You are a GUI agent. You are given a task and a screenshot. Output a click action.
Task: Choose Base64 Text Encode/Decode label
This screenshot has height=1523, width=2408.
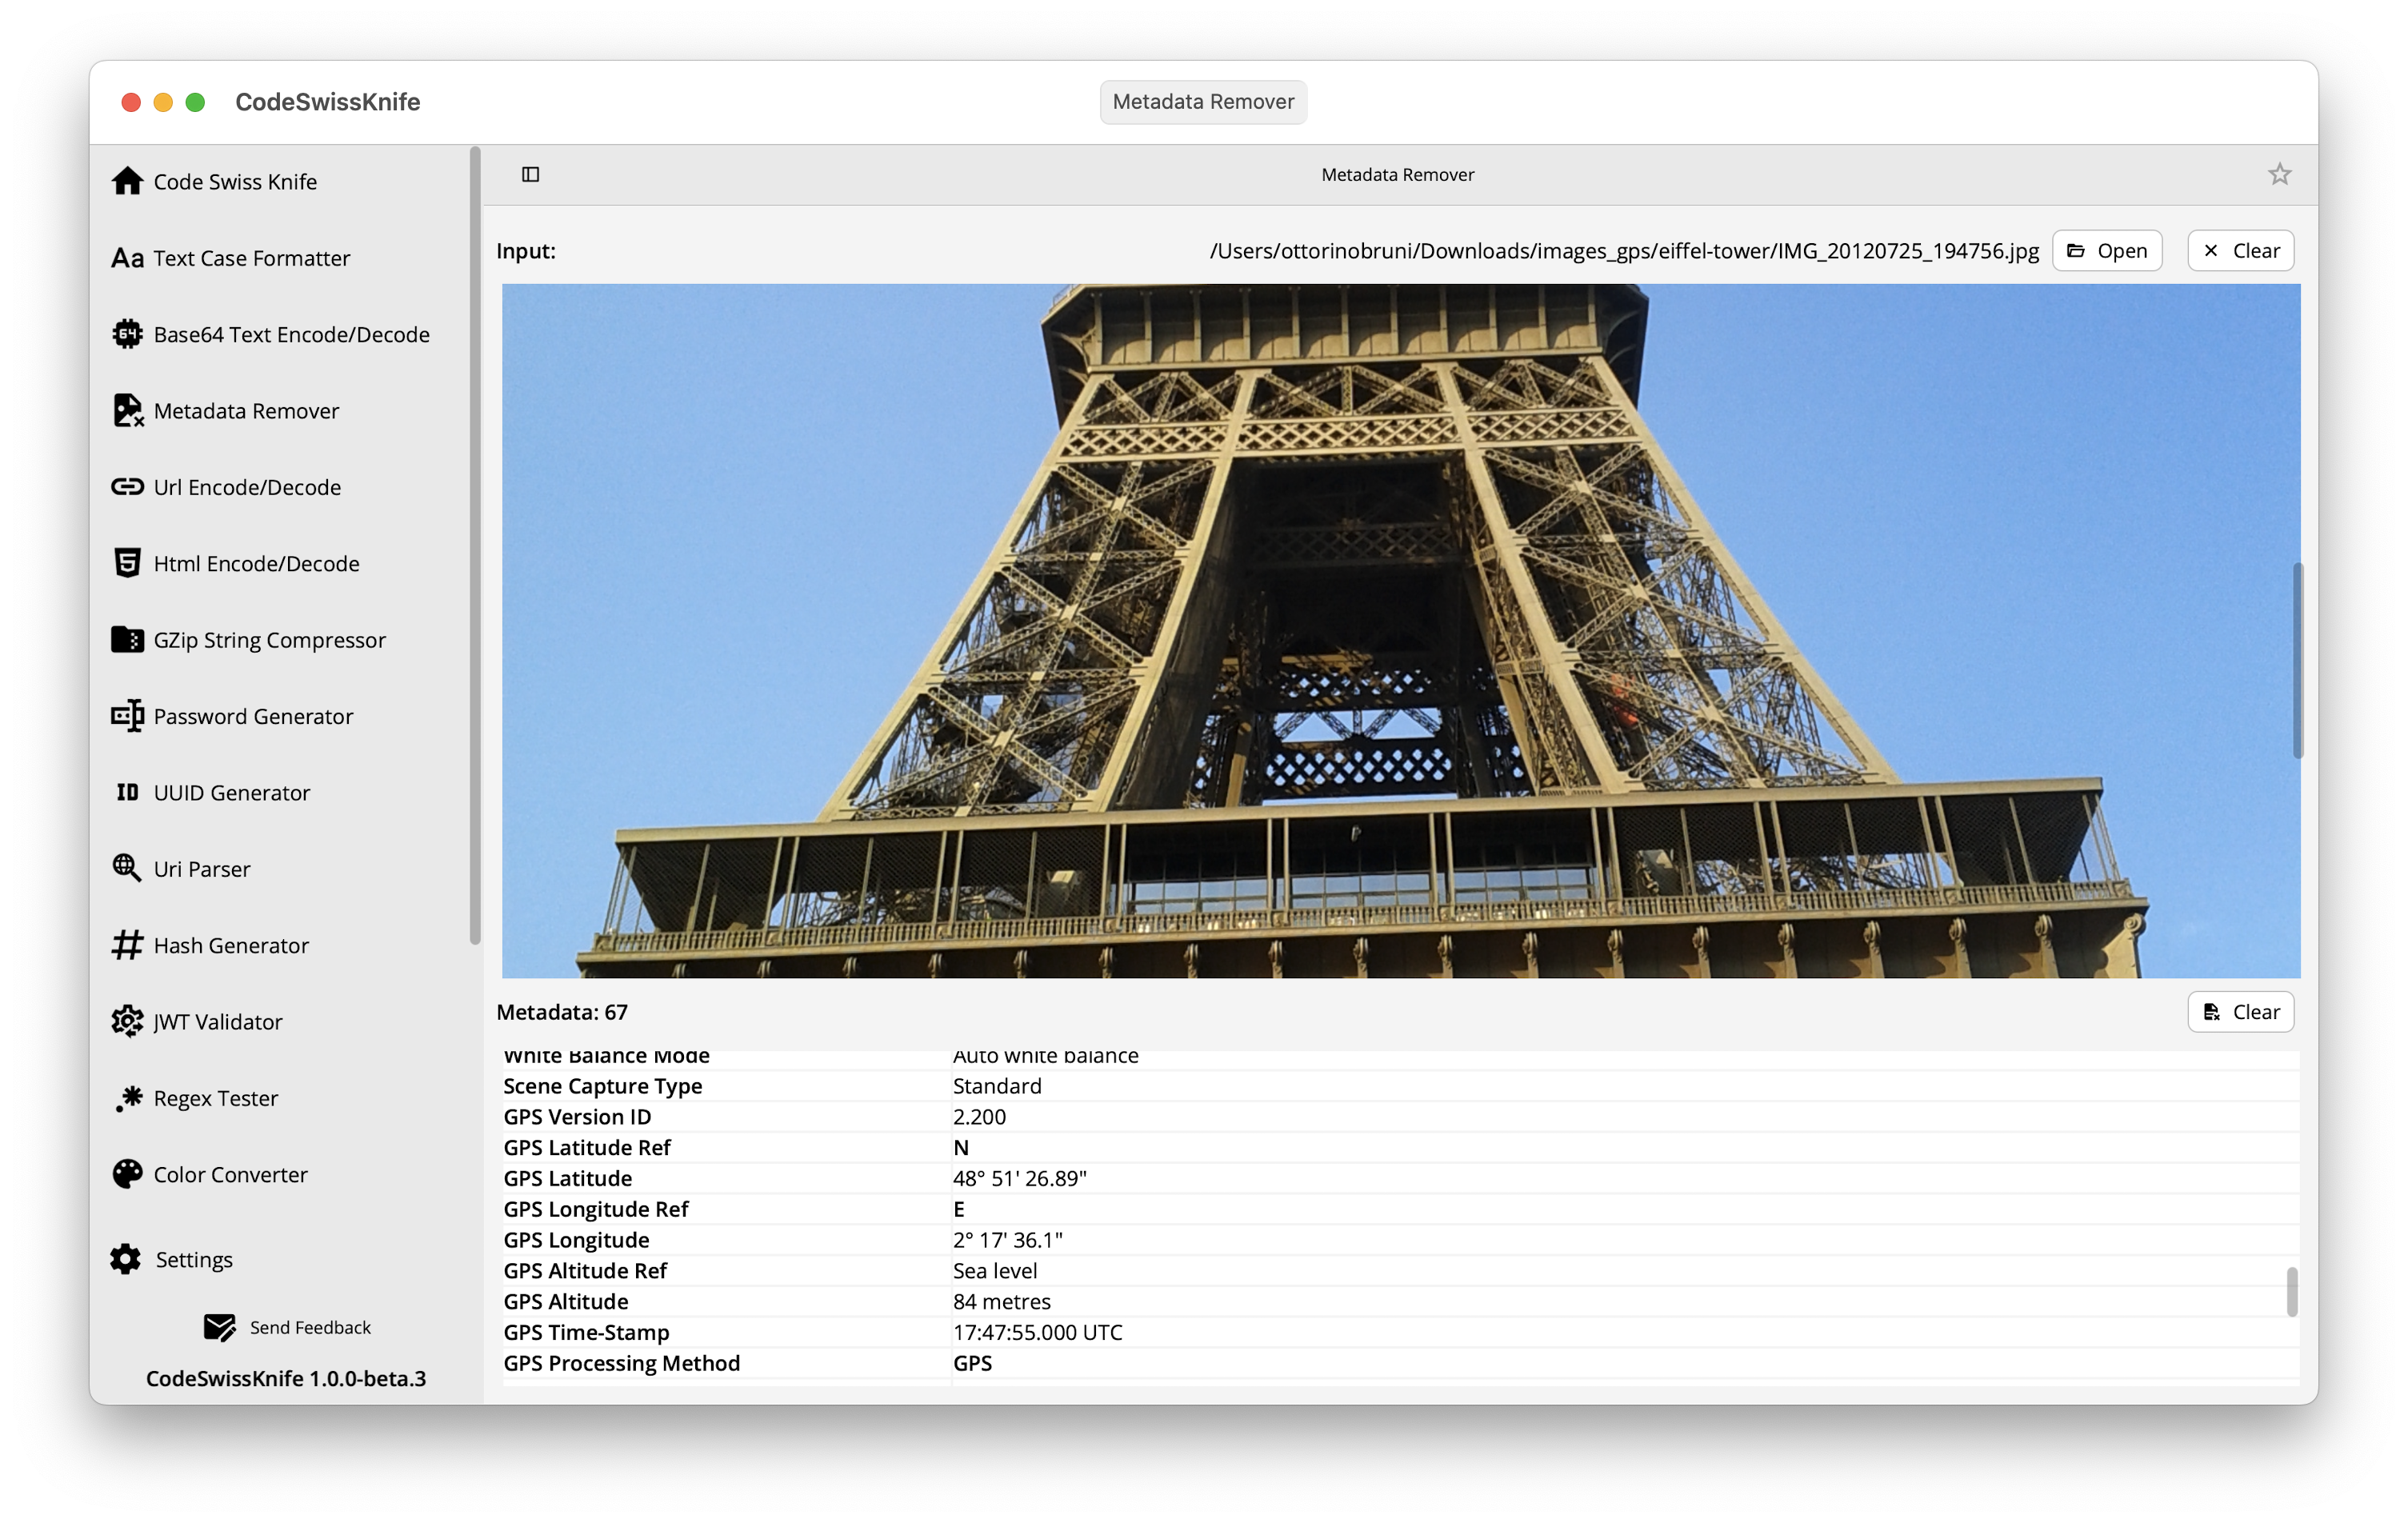tap(291, 334)
